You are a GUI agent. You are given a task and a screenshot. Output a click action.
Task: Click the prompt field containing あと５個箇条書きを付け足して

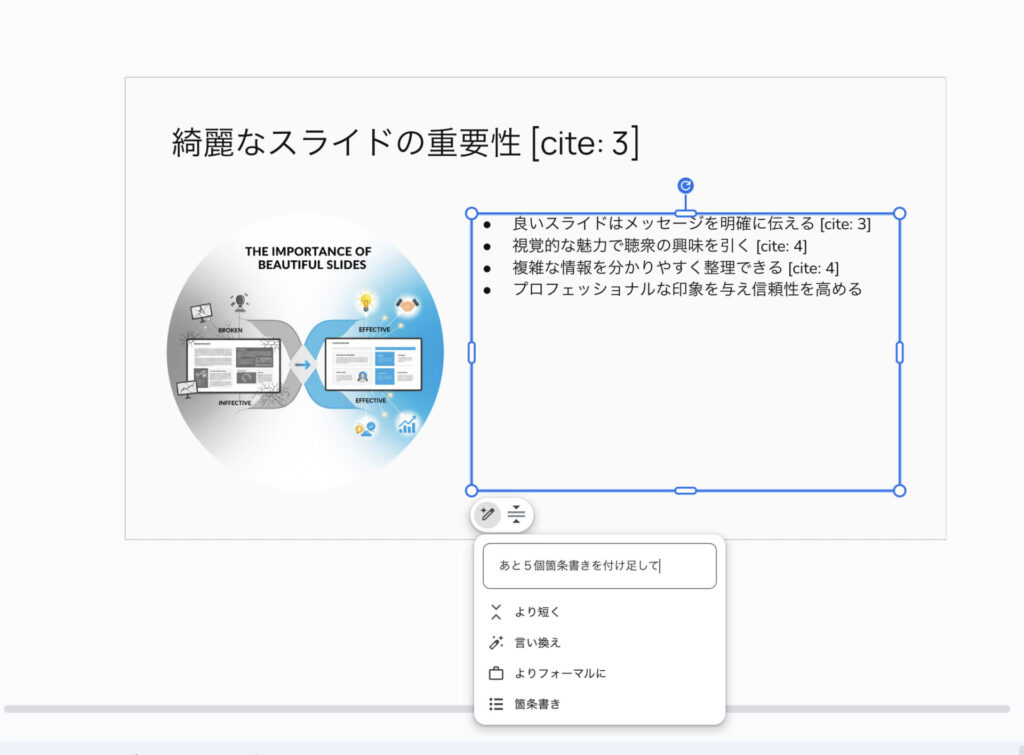[599, 566]
